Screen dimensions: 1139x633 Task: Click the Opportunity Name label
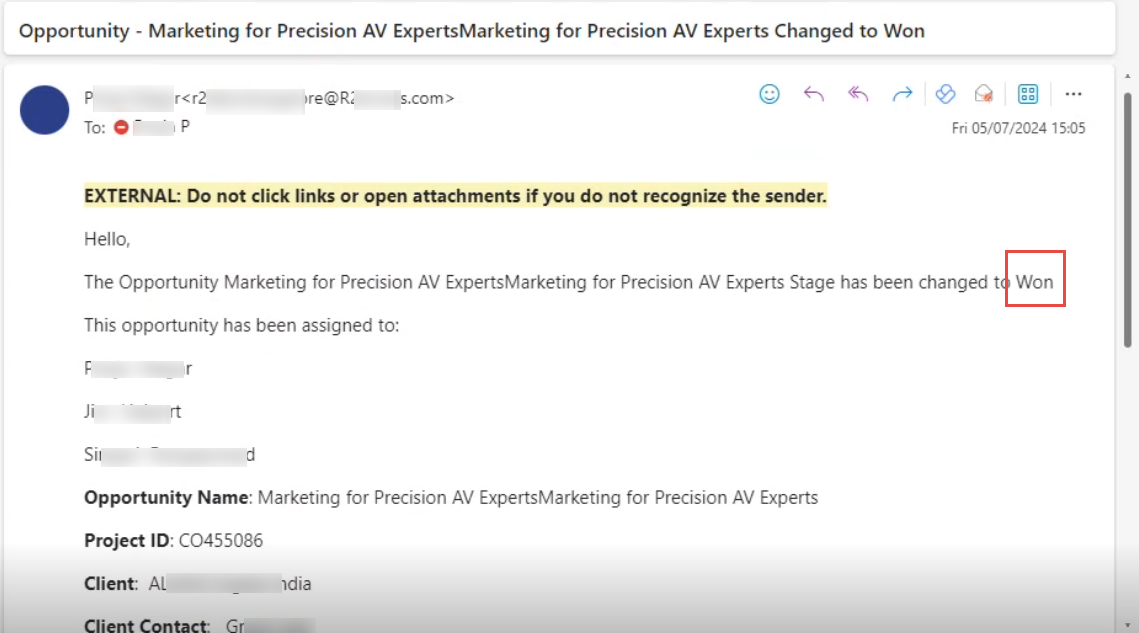click(166, 497)
